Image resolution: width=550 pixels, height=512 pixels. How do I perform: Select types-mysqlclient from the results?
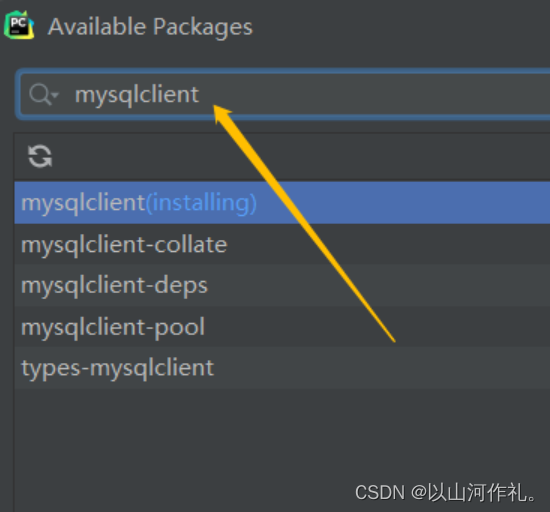tap(282, 368)
